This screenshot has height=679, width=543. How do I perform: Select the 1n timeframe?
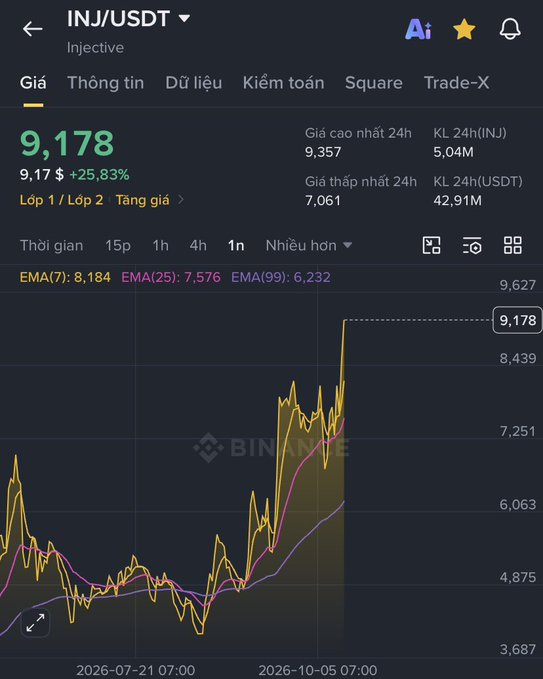[236, 246]
